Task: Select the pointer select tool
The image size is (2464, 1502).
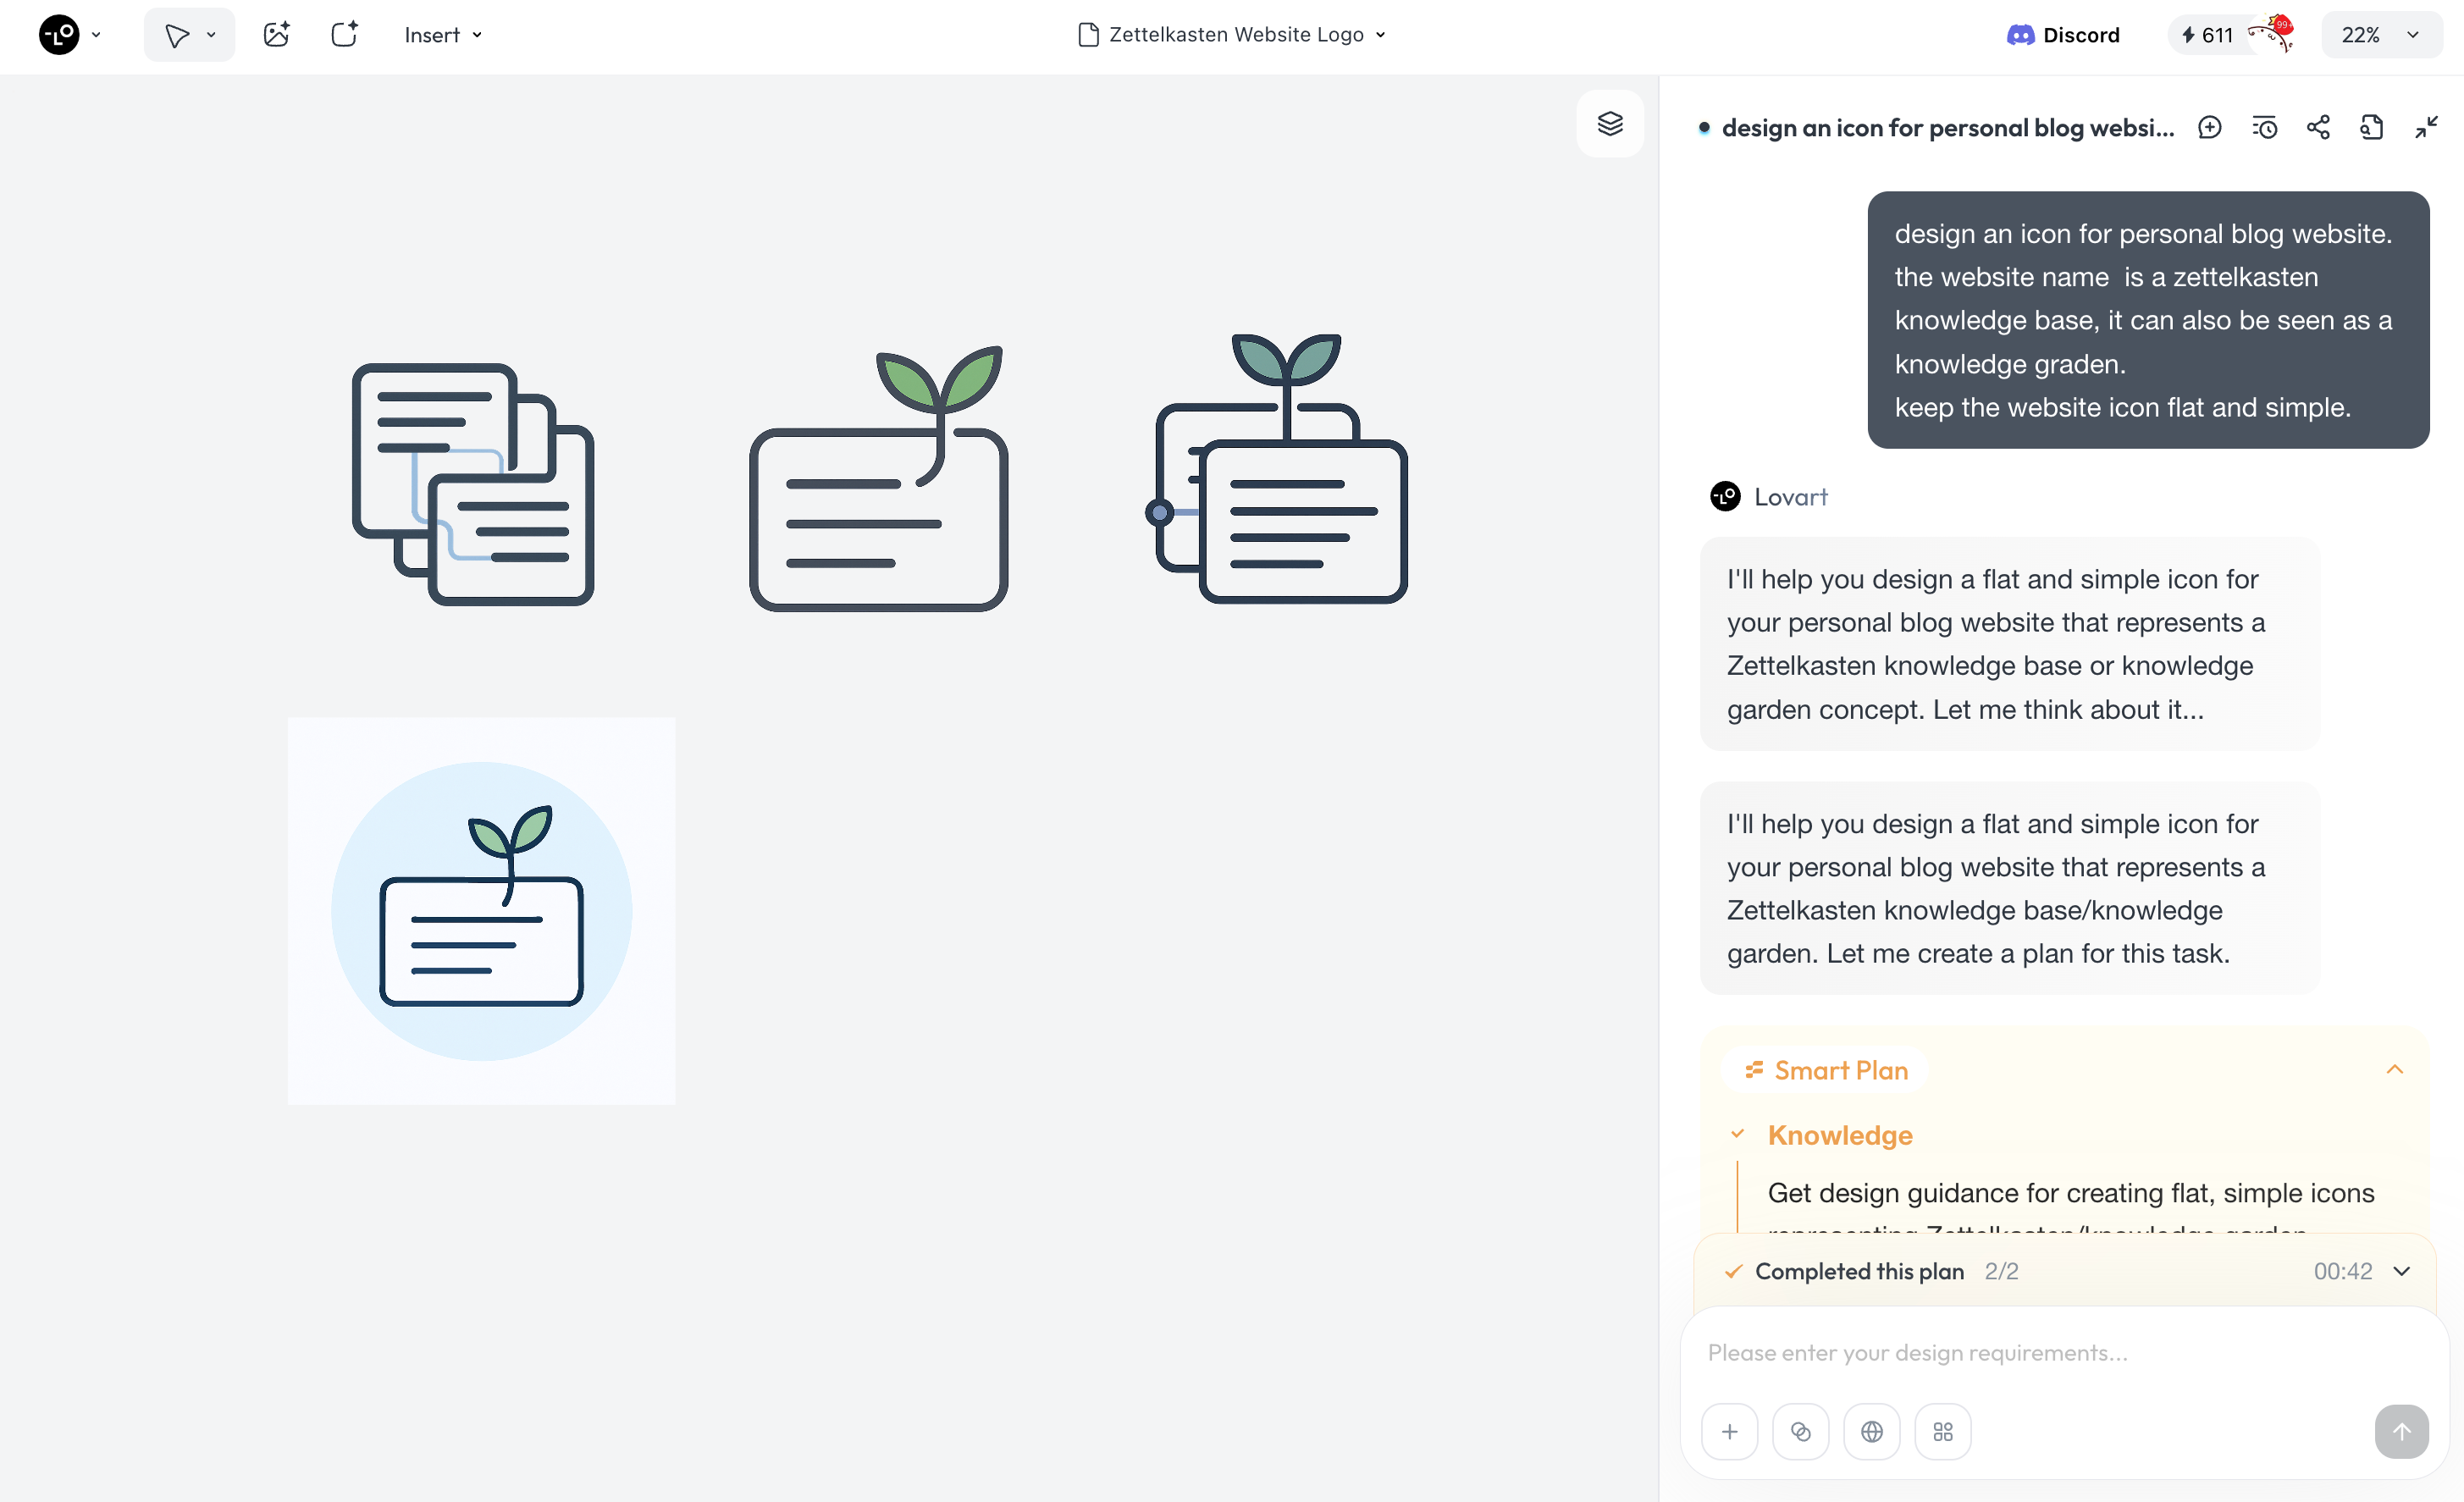Action: (x=177, y=35)
